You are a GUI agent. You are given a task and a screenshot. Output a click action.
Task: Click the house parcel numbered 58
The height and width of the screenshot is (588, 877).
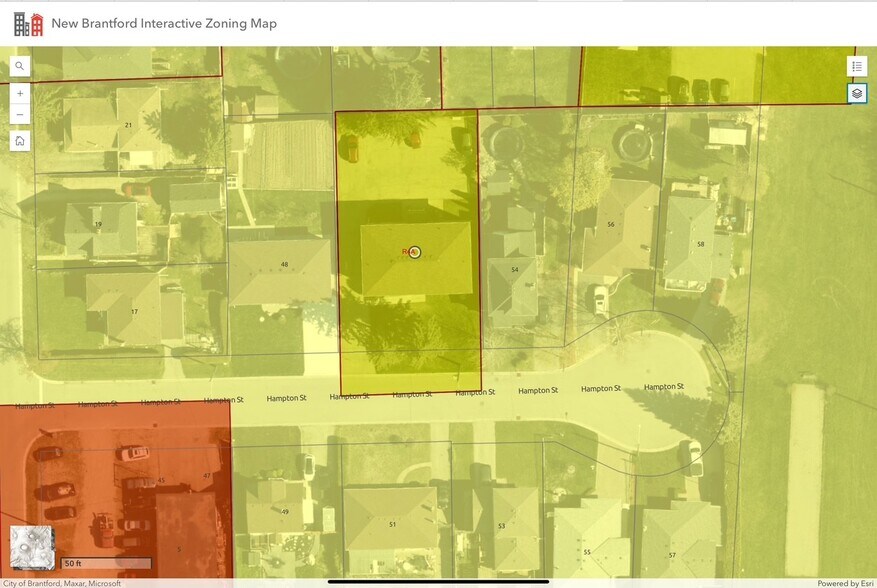[x=700, y=244]
